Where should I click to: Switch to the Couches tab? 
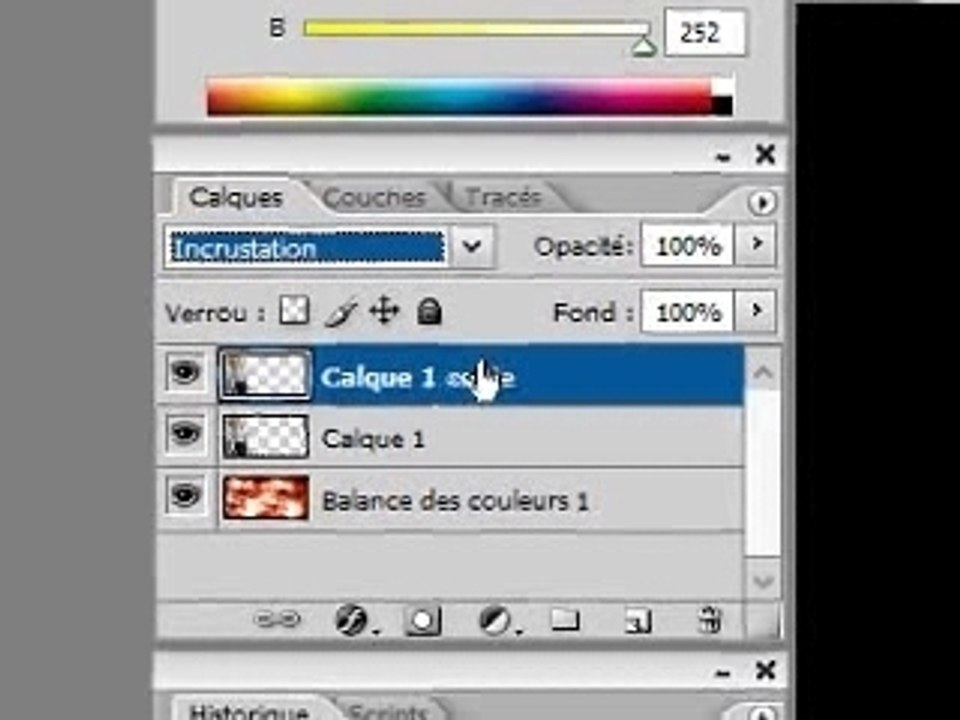pyautogui.click(x=373, y=198)
